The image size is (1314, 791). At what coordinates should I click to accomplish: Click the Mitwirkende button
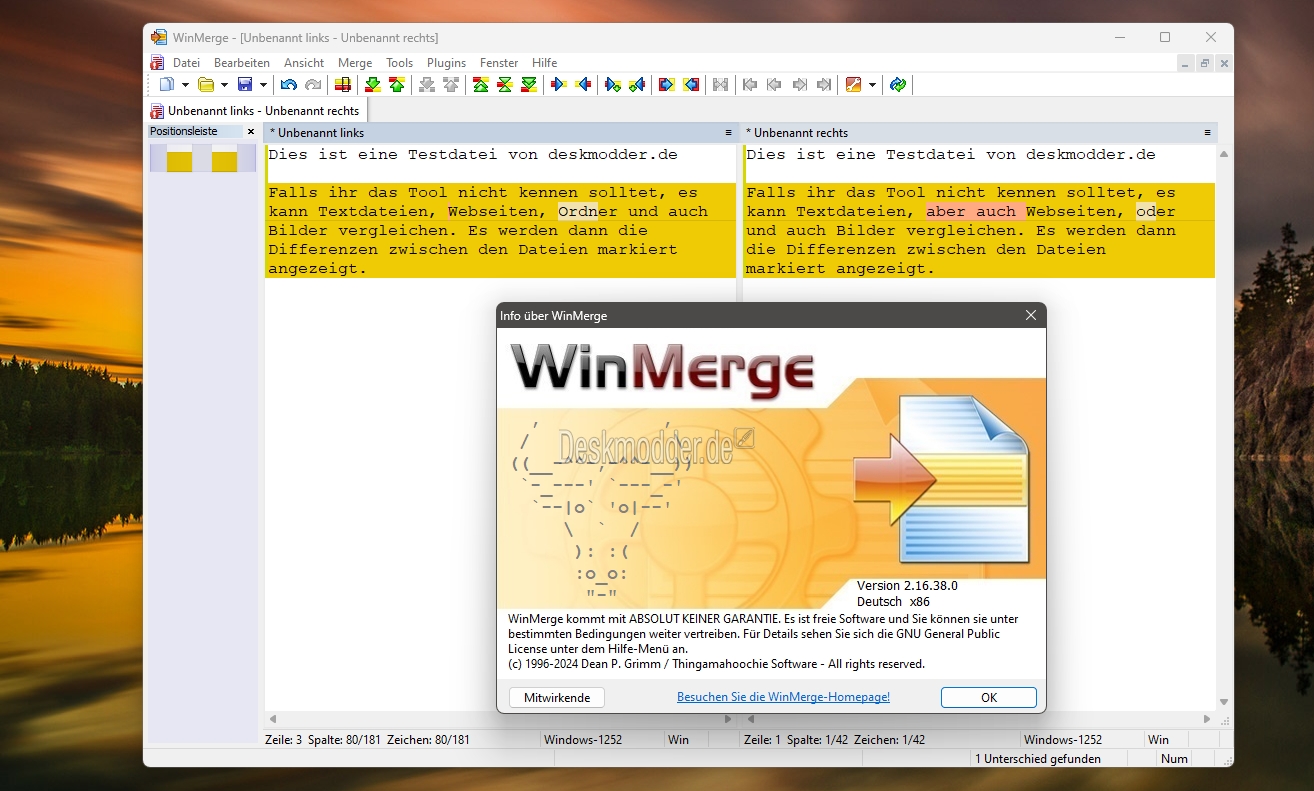point(557,697)
